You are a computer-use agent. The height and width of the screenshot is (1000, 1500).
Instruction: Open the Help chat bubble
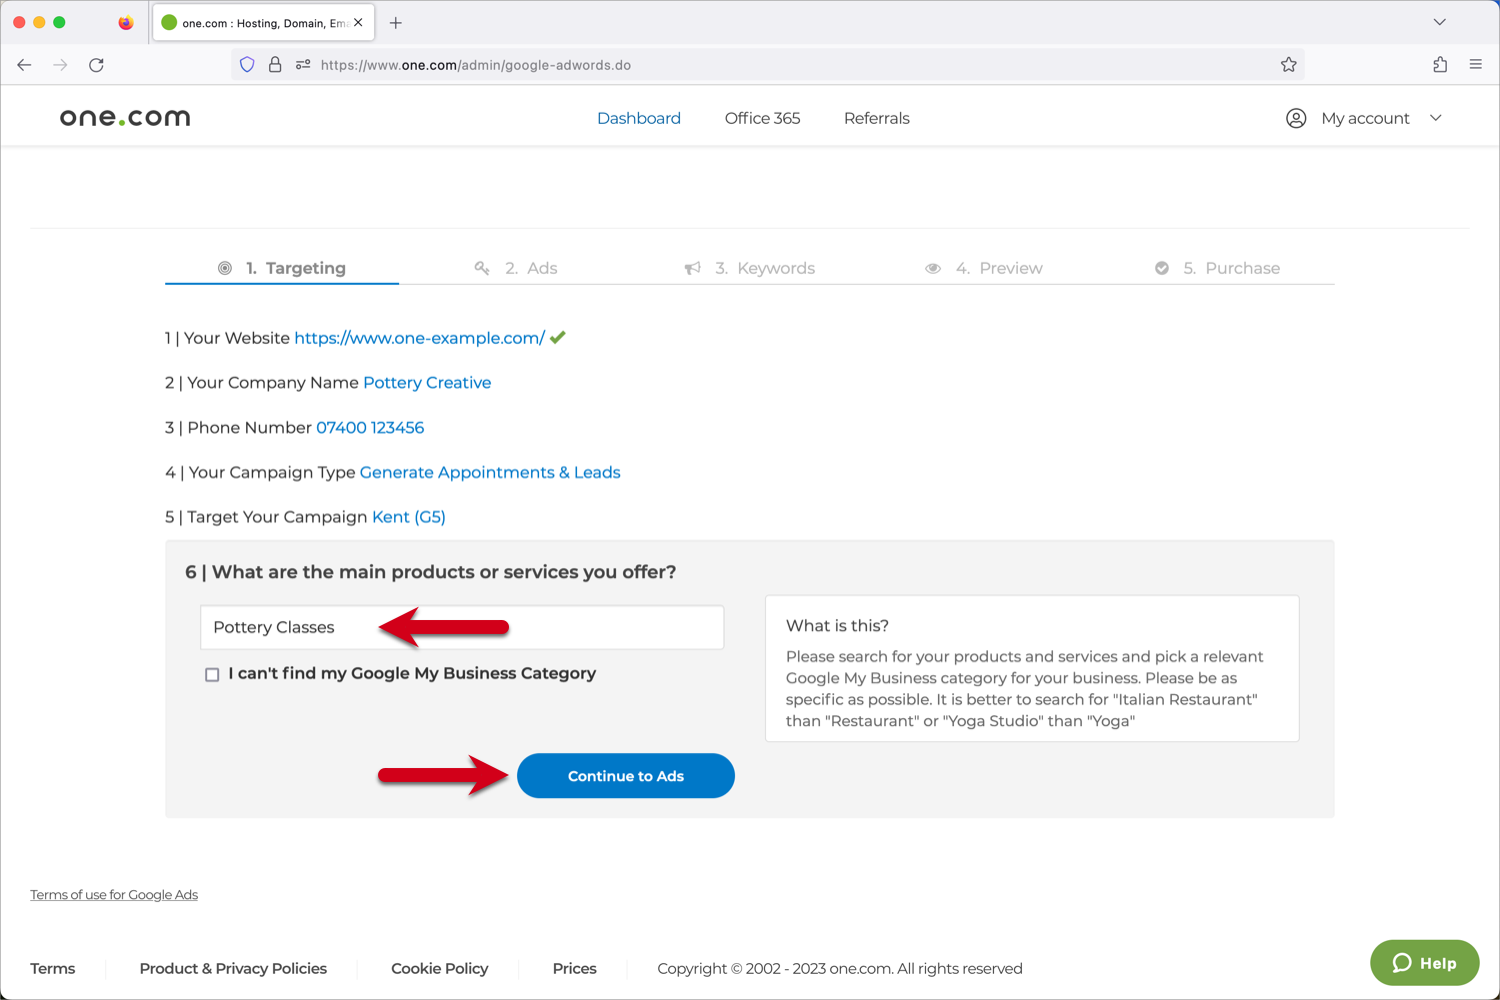[x=1424, y=963]
